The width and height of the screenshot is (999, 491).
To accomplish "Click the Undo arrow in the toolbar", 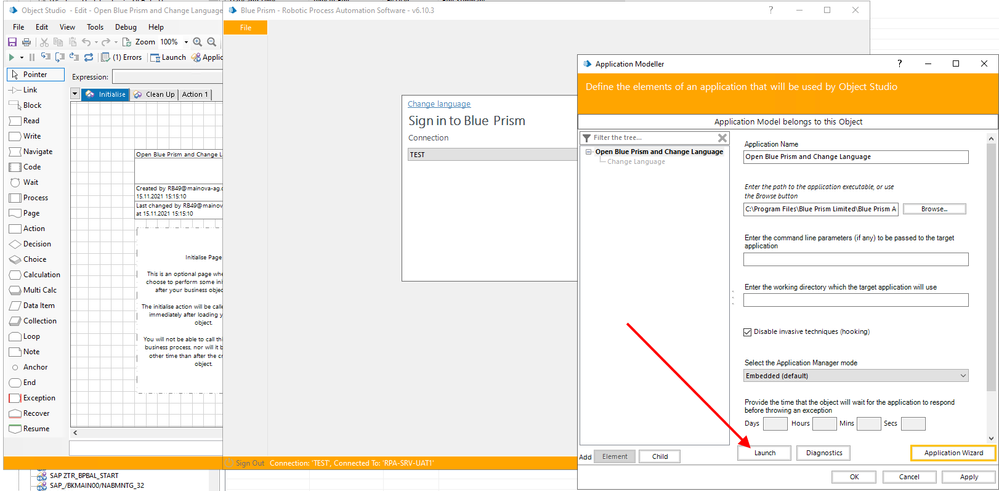I will [x=86, y=42].
